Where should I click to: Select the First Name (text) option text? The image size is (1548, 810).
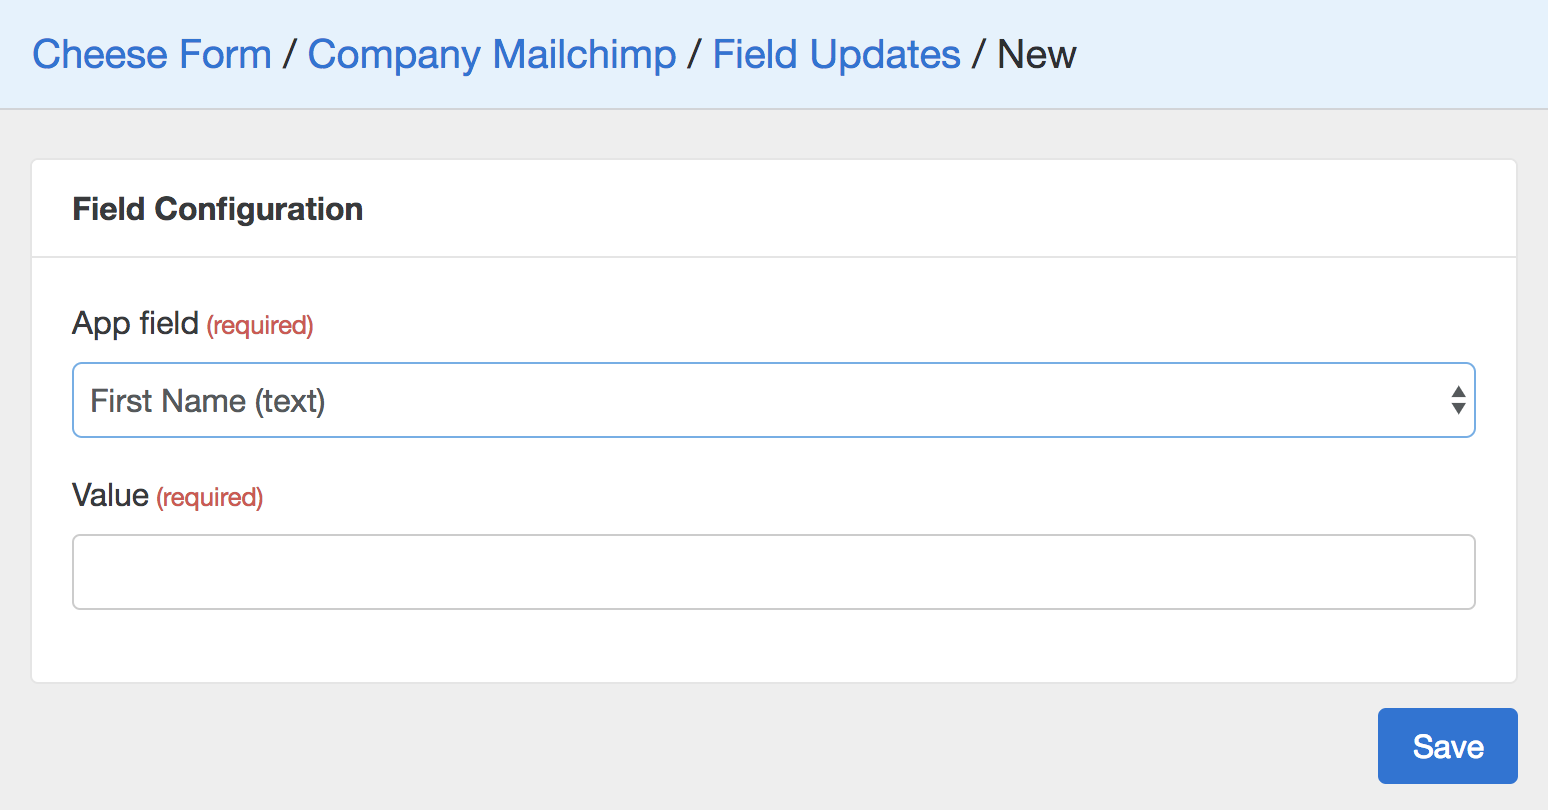[x=208, y=401]
